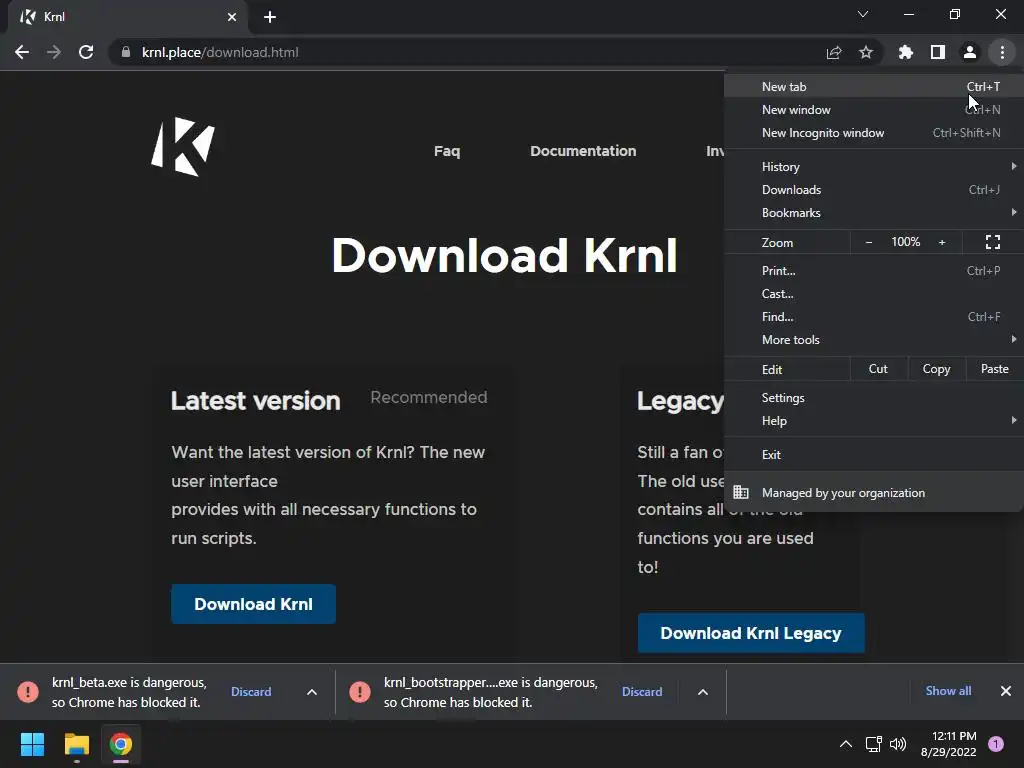This screenshot has height=768, width=1024.
Task: Click the Chrome taskbar icon
Action: click(x=121, y=744)
